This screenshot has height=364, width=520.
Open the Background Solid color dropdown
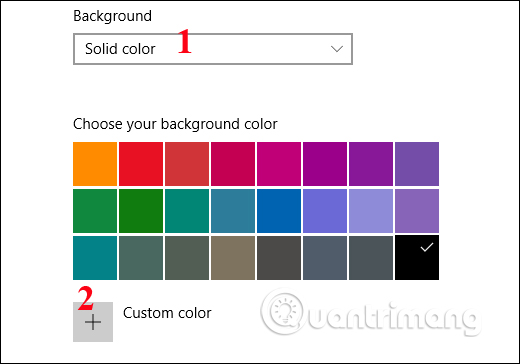click(x=213, y=49)
